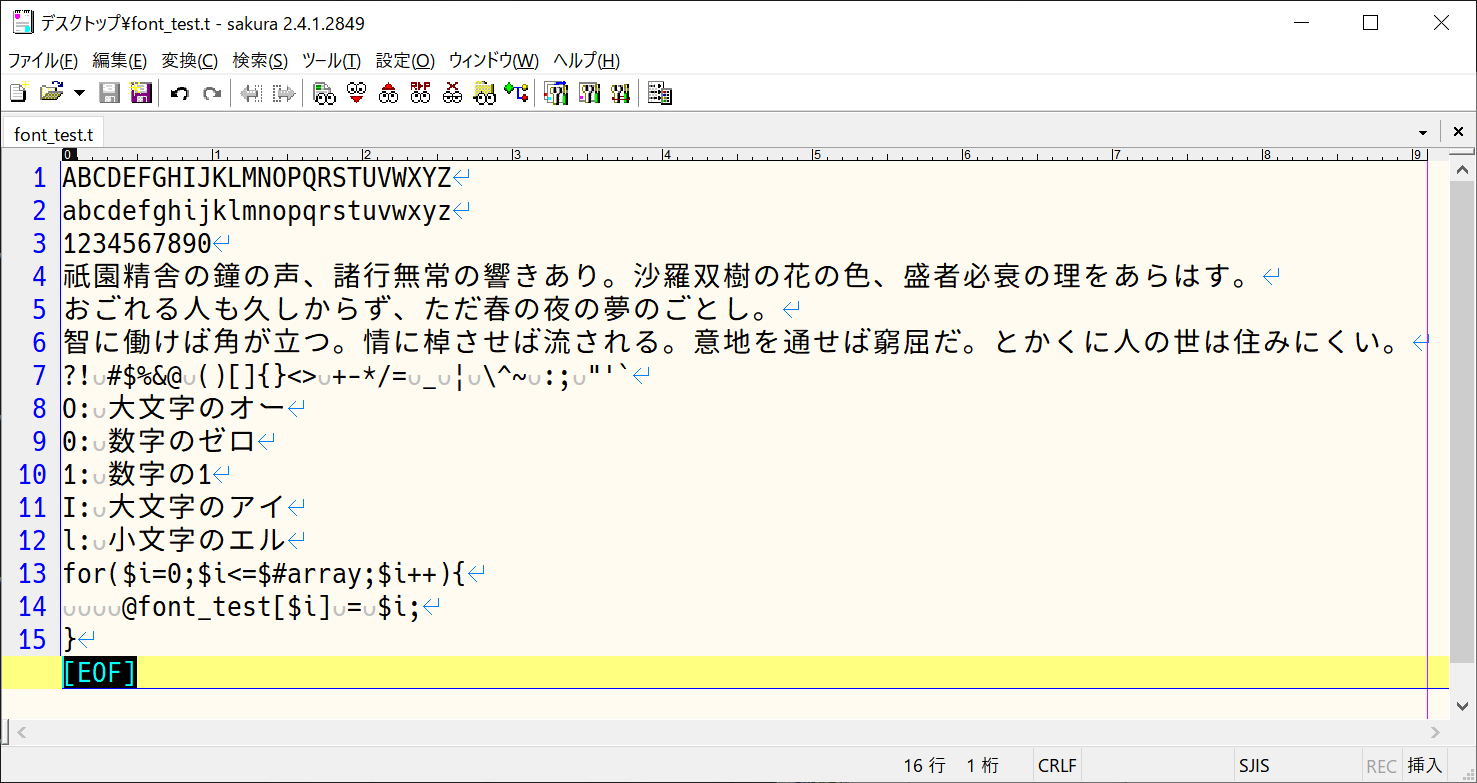This screenshot has width=1477, height=783.
Task: Click the redo arrow icon
Action: pos(212,94)
